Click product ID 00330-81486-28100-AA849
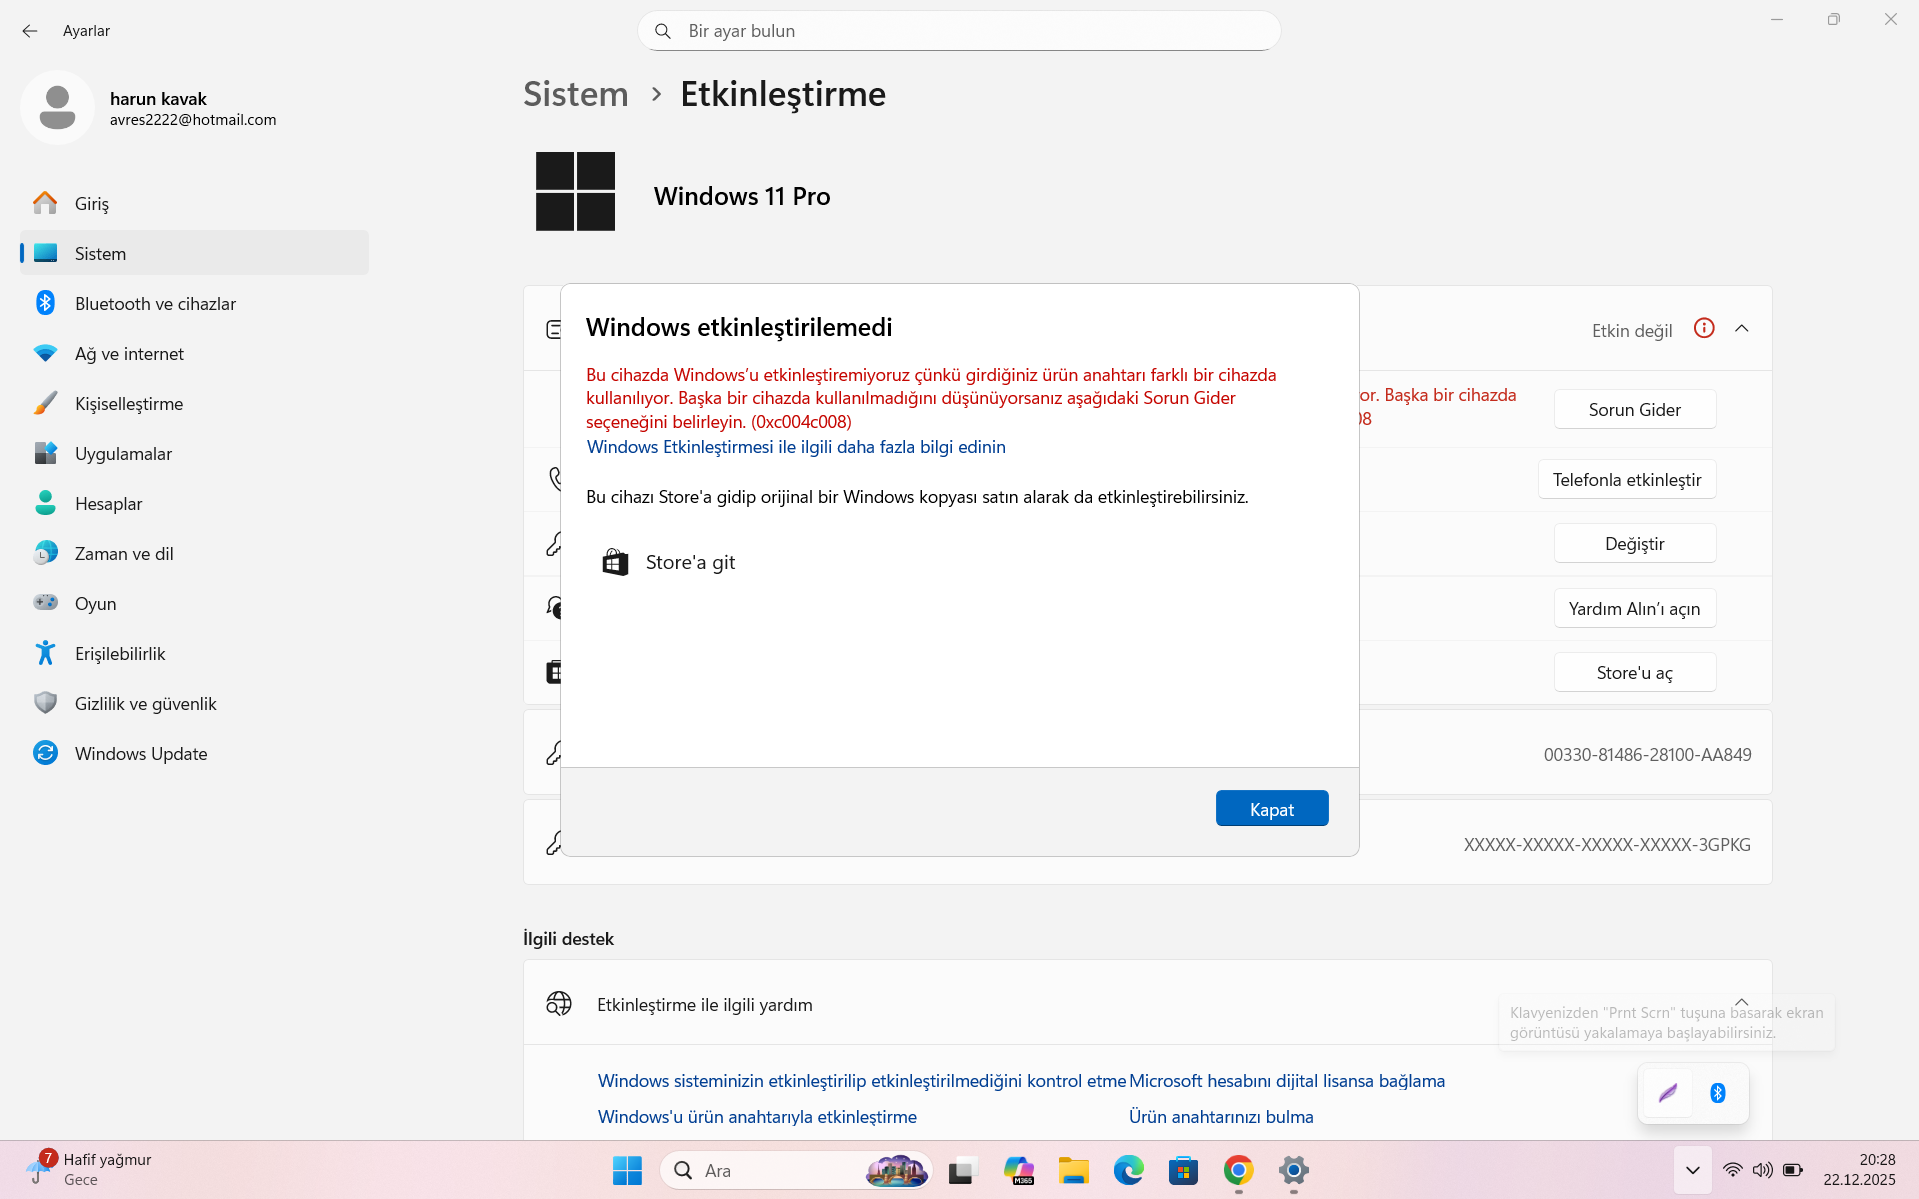1919x1199 pixels. click(x=1647, y=755)
